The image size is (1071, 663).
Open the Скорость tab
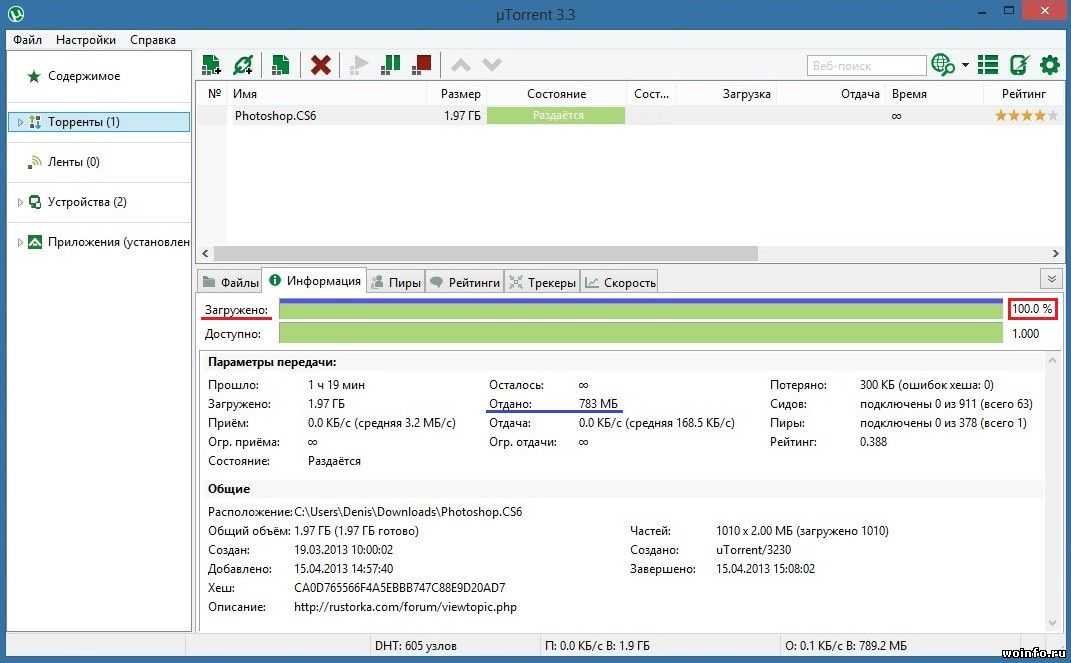point(620,282)
